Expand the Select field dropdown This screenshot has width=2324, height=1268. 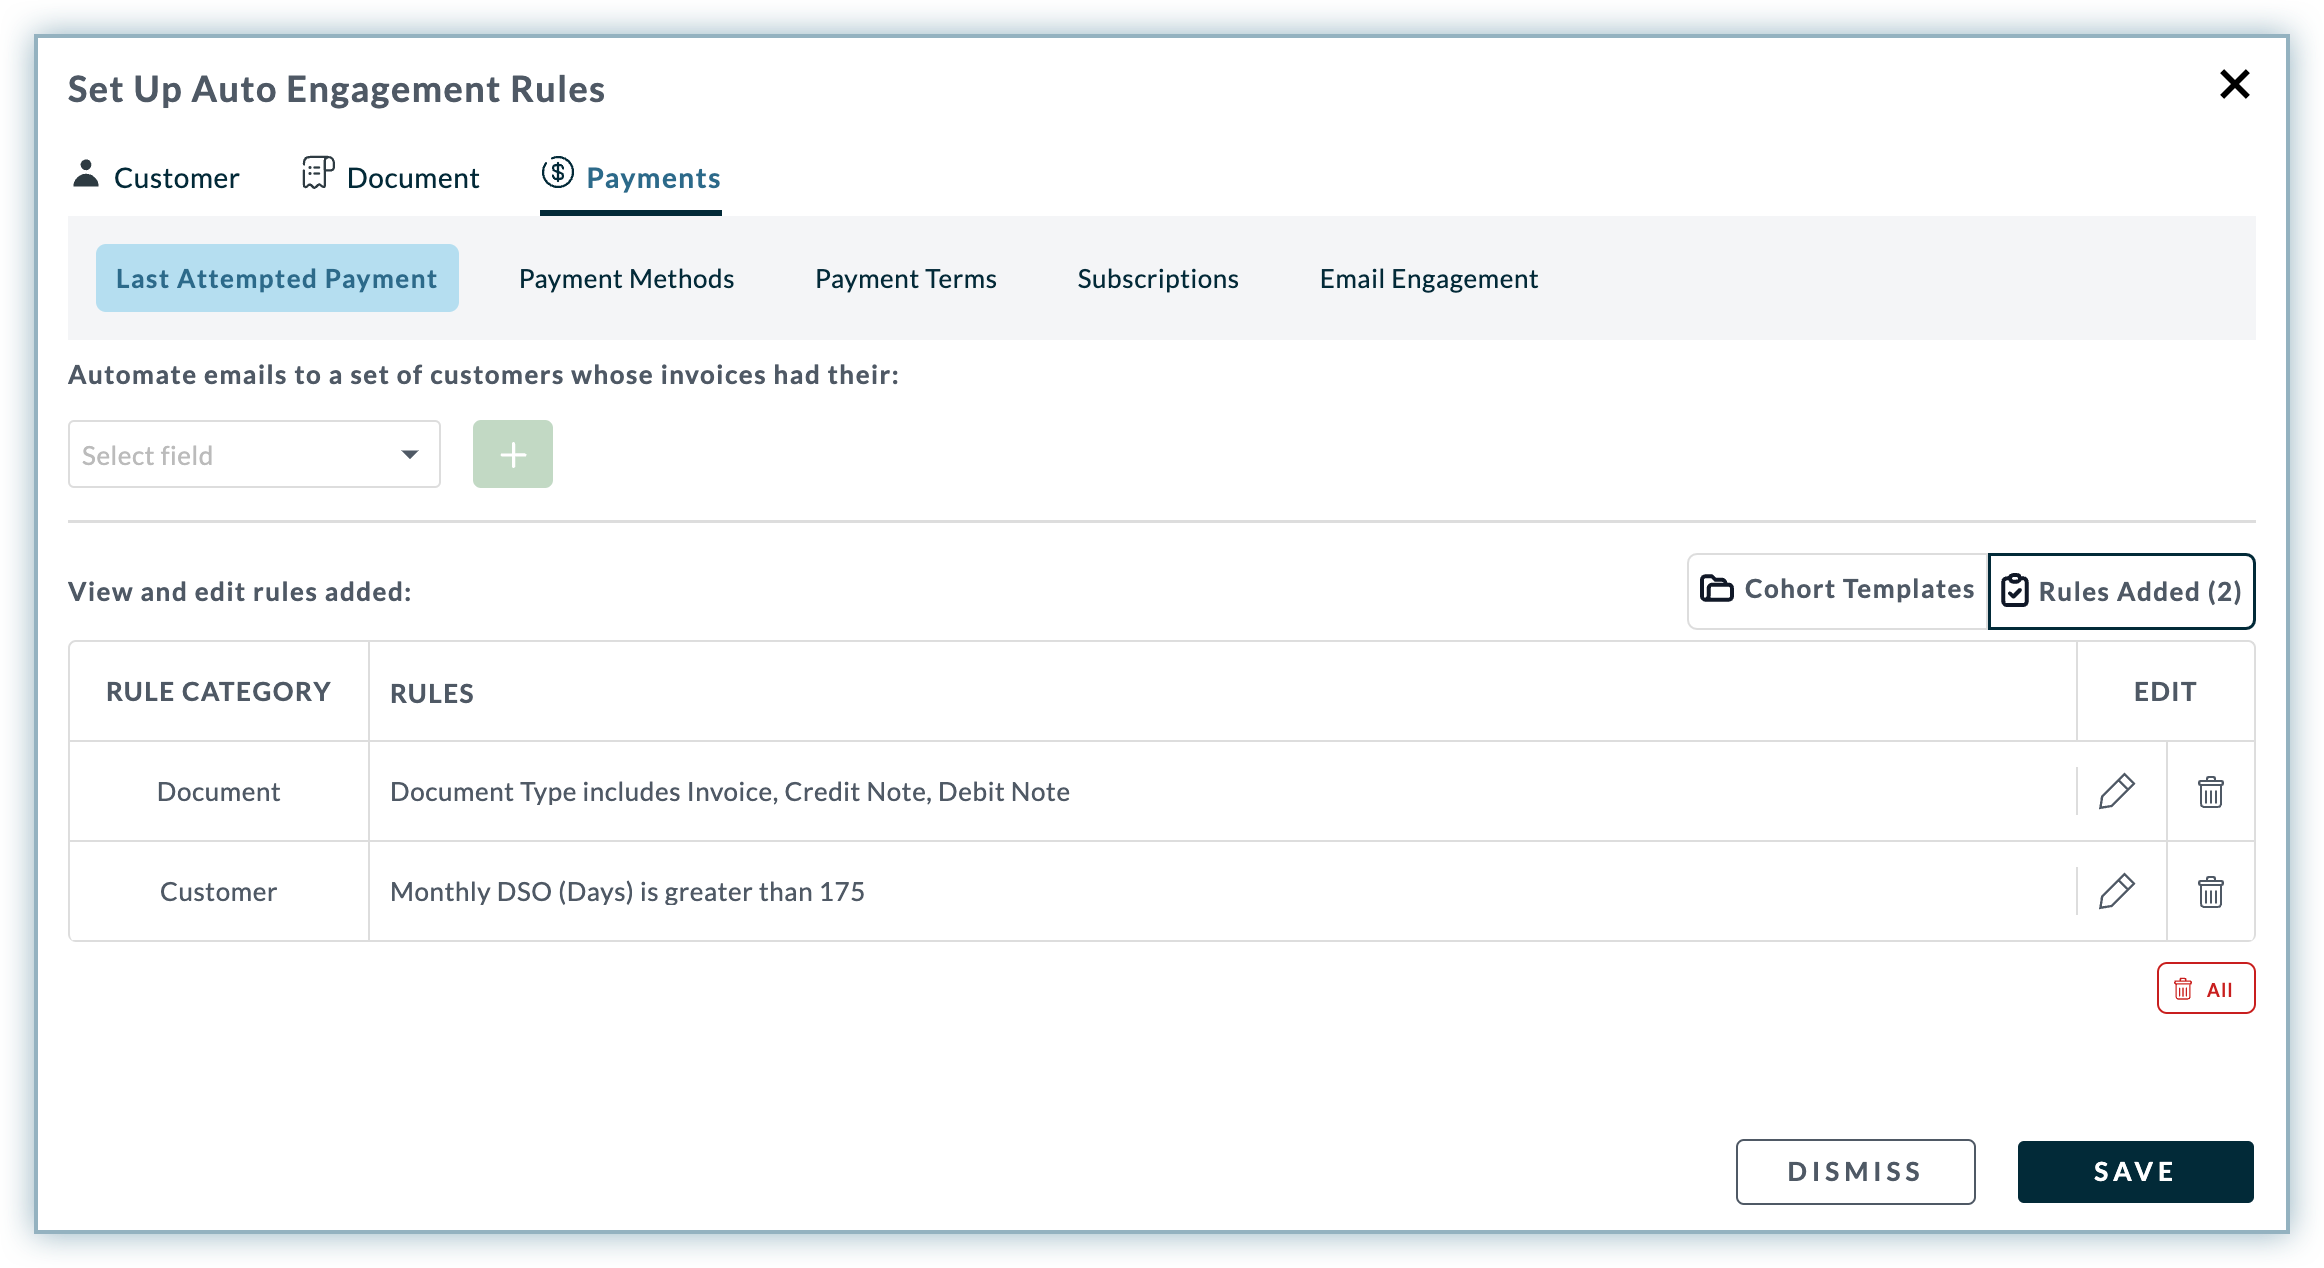point(254,454)
